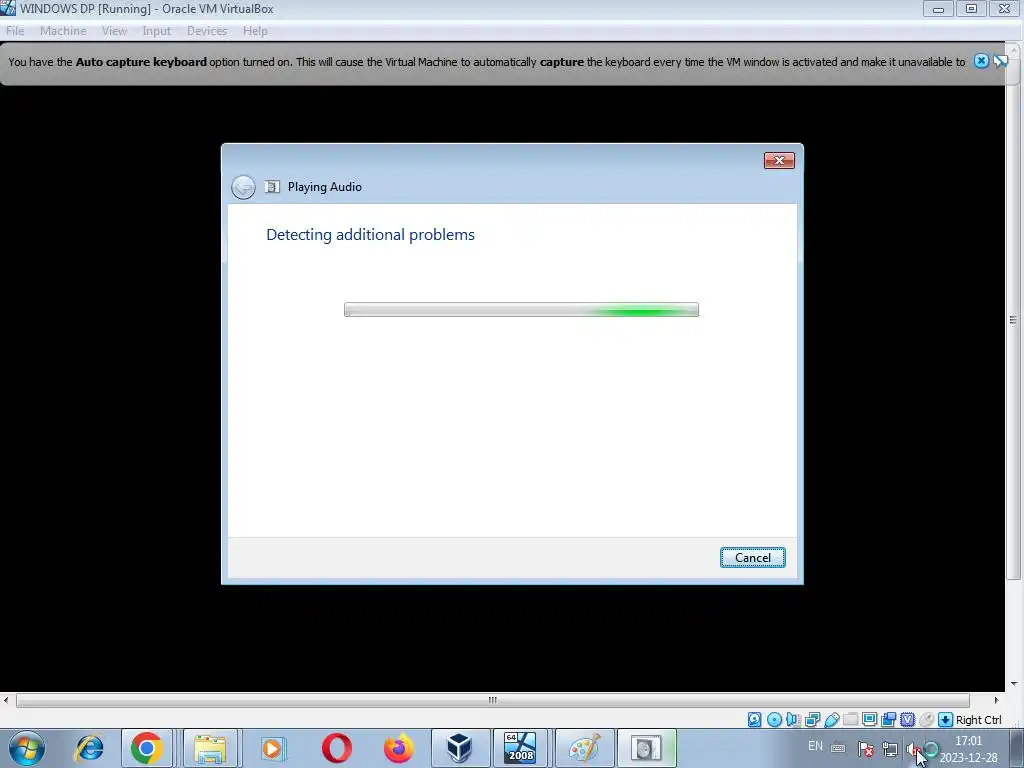Click the green detection progress bar
This screenshot has height=768, width=1024.
tap(521, 310)
